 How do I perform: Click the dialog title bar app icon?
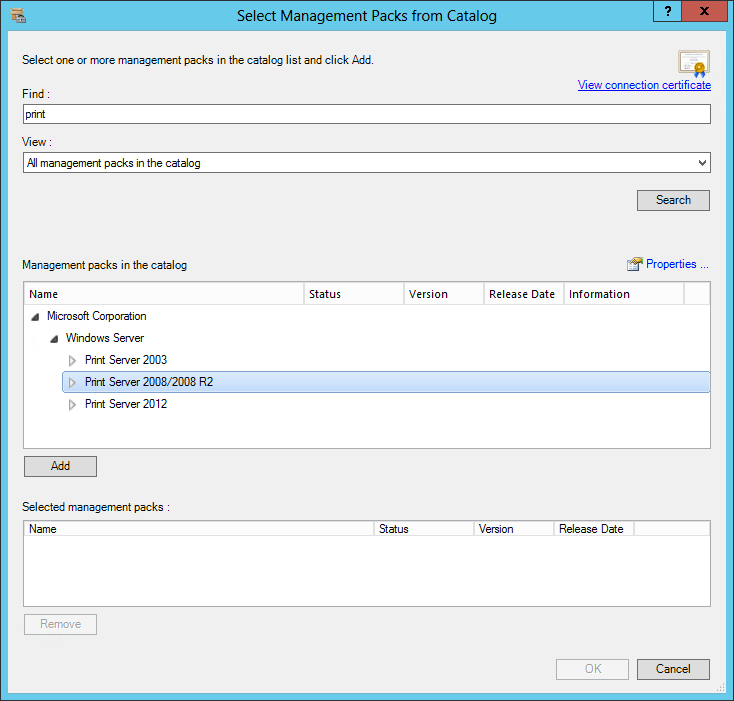[x=19, y=15]
